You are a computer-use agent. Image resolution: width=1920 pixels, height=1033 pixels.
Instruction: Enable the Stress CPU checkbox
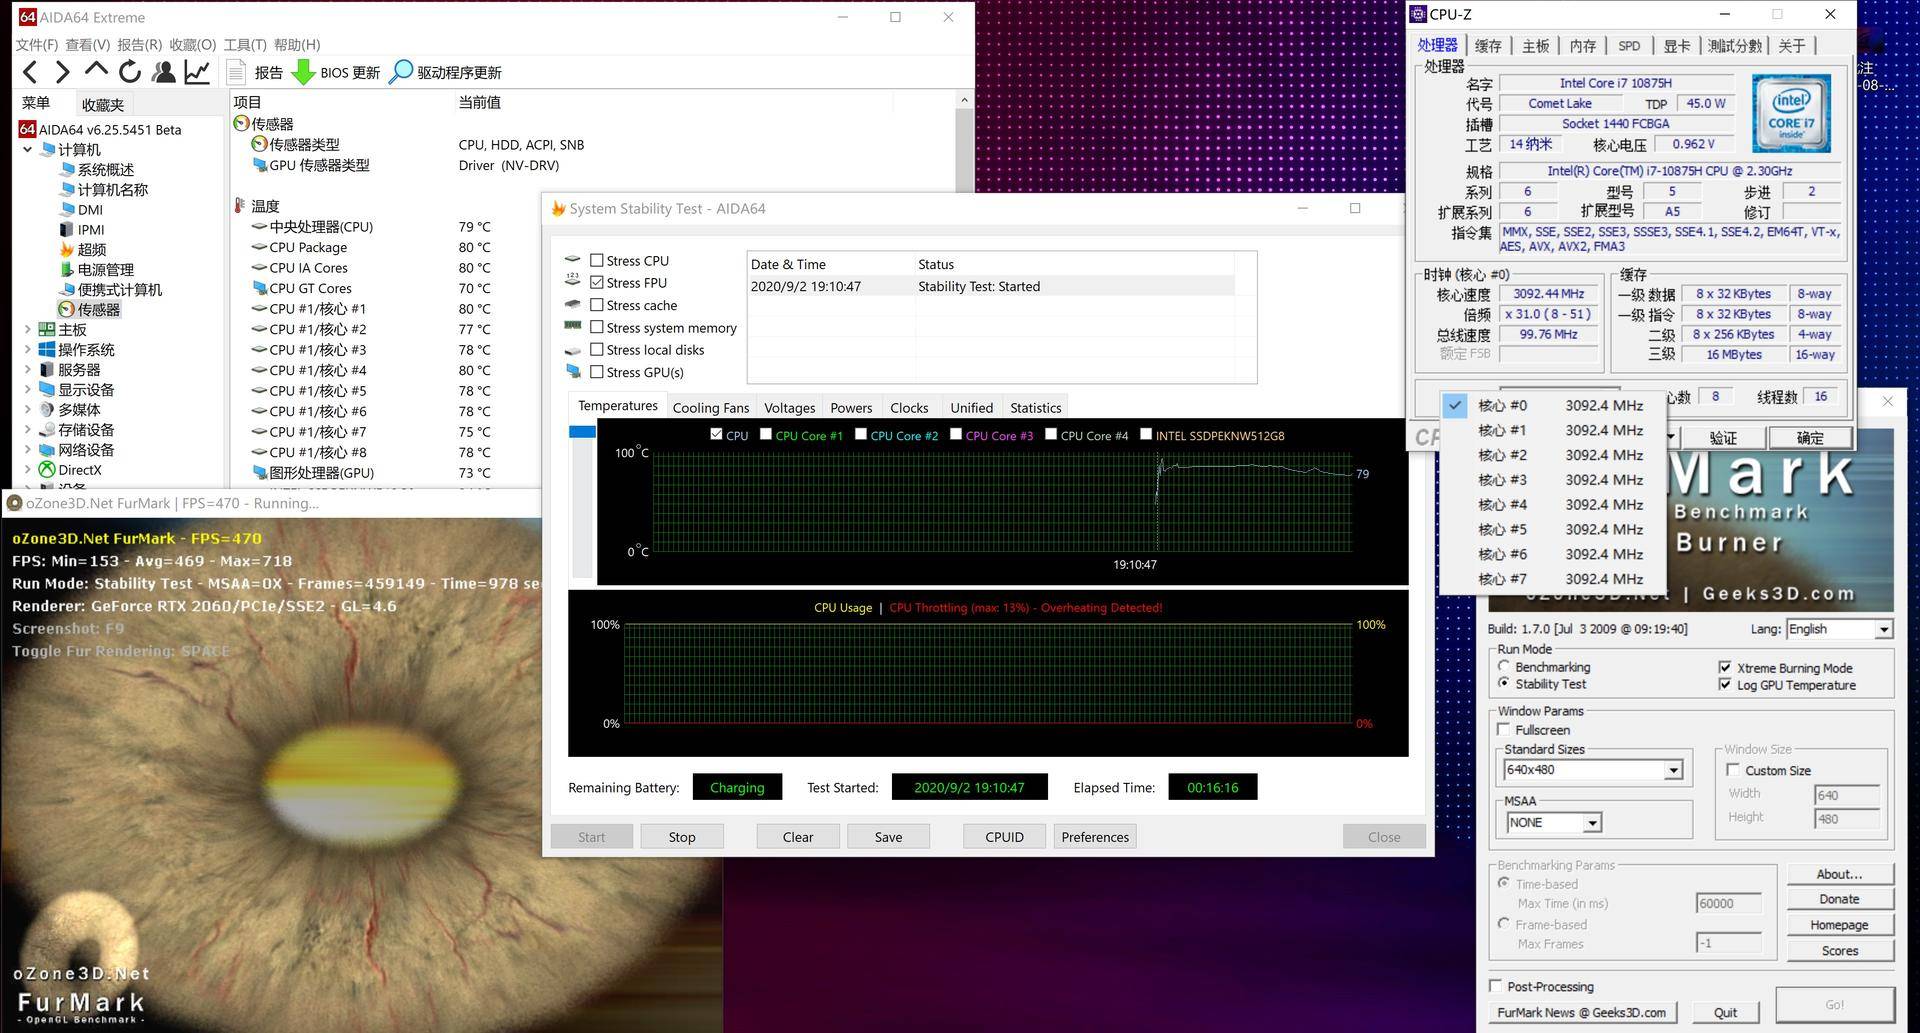[597, 260]
